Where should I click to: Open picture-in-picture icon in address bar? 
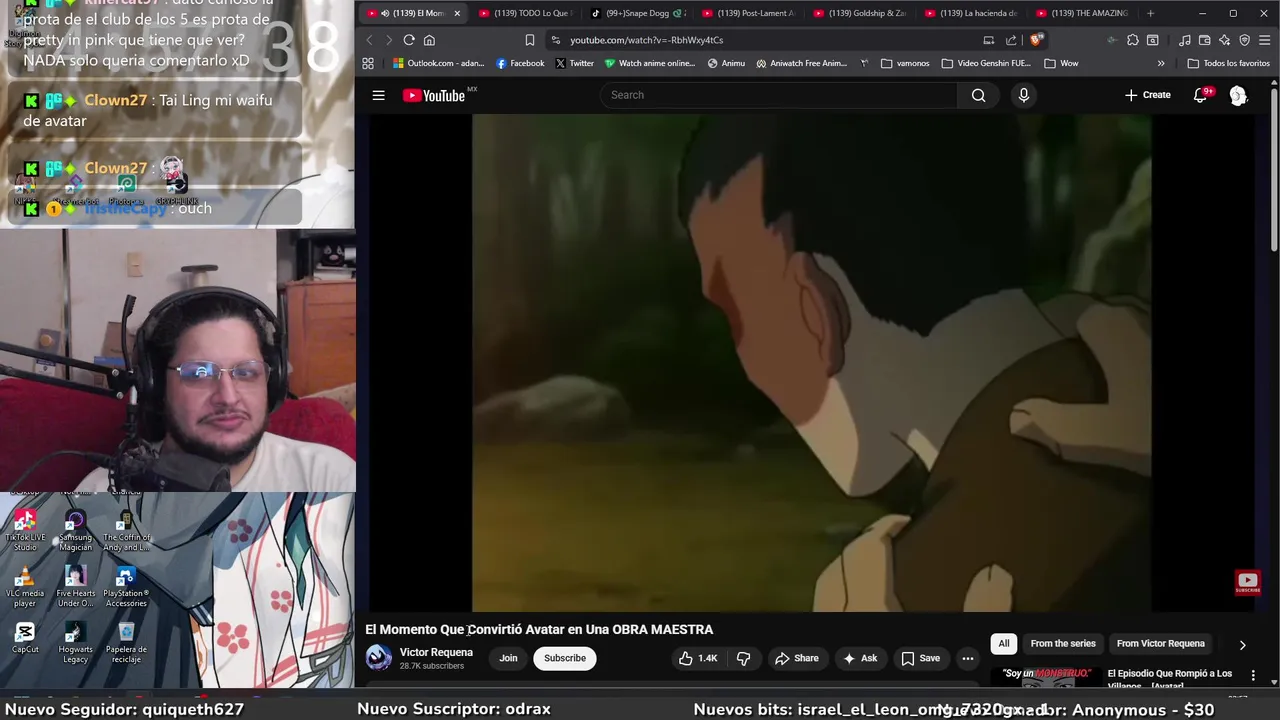point(988,40)
